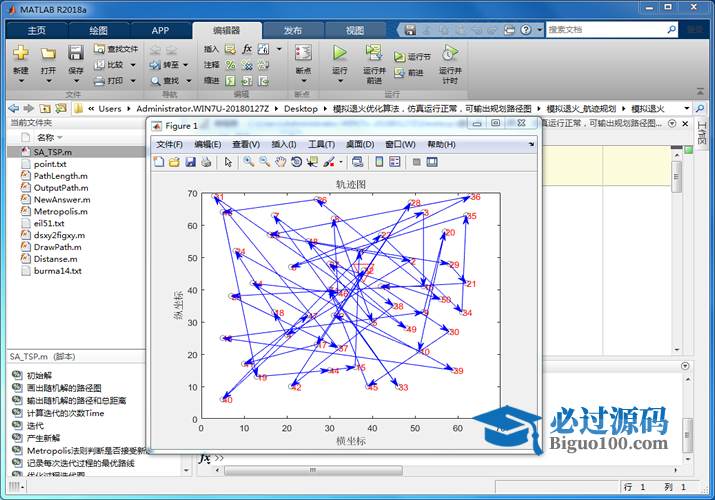Select DrawPath.m in the file list
Image resolution: width=715 pixels, height=500 pixels.
(x=57, y=246)
